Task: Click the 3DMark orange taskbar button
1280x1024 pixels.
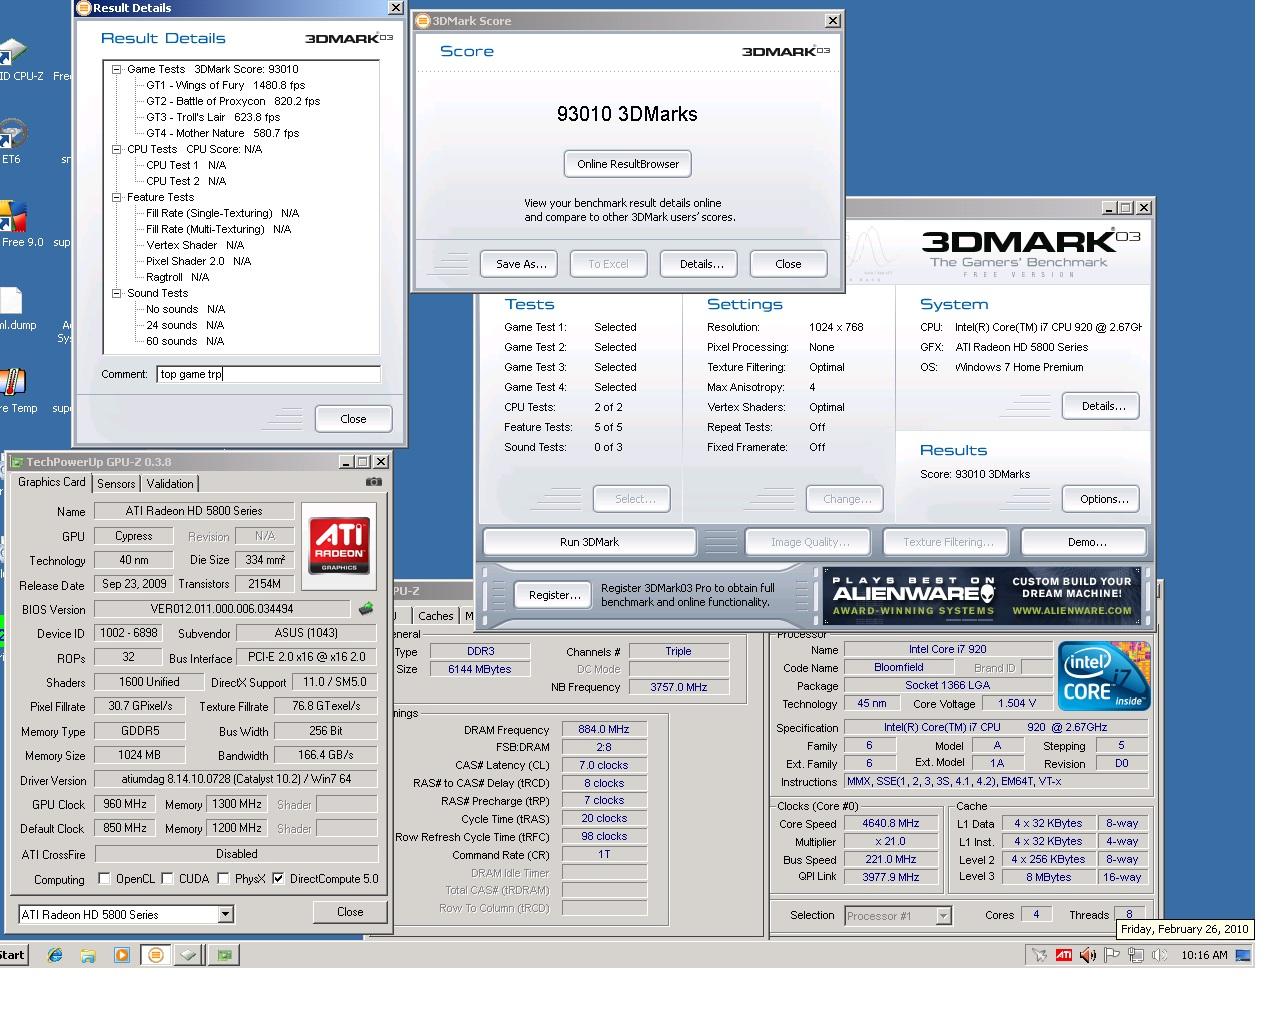Action: pyautogui.click(x=155, y=955)
